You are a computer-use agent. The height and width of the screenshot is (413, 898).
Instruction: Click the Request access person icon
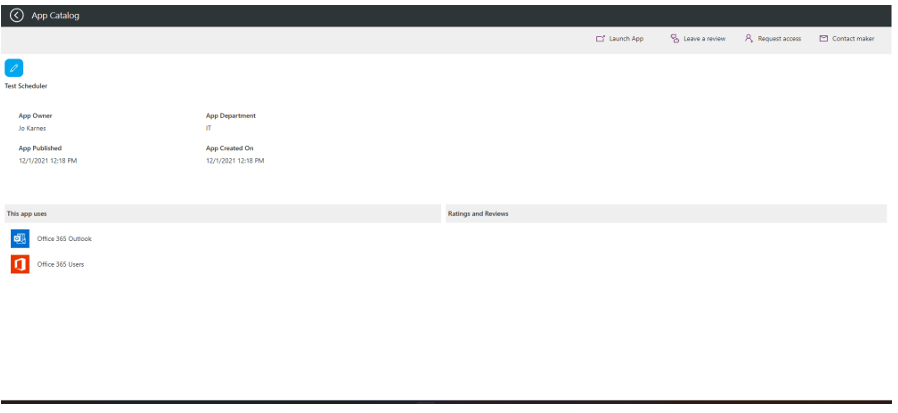(x=748, y=39)
